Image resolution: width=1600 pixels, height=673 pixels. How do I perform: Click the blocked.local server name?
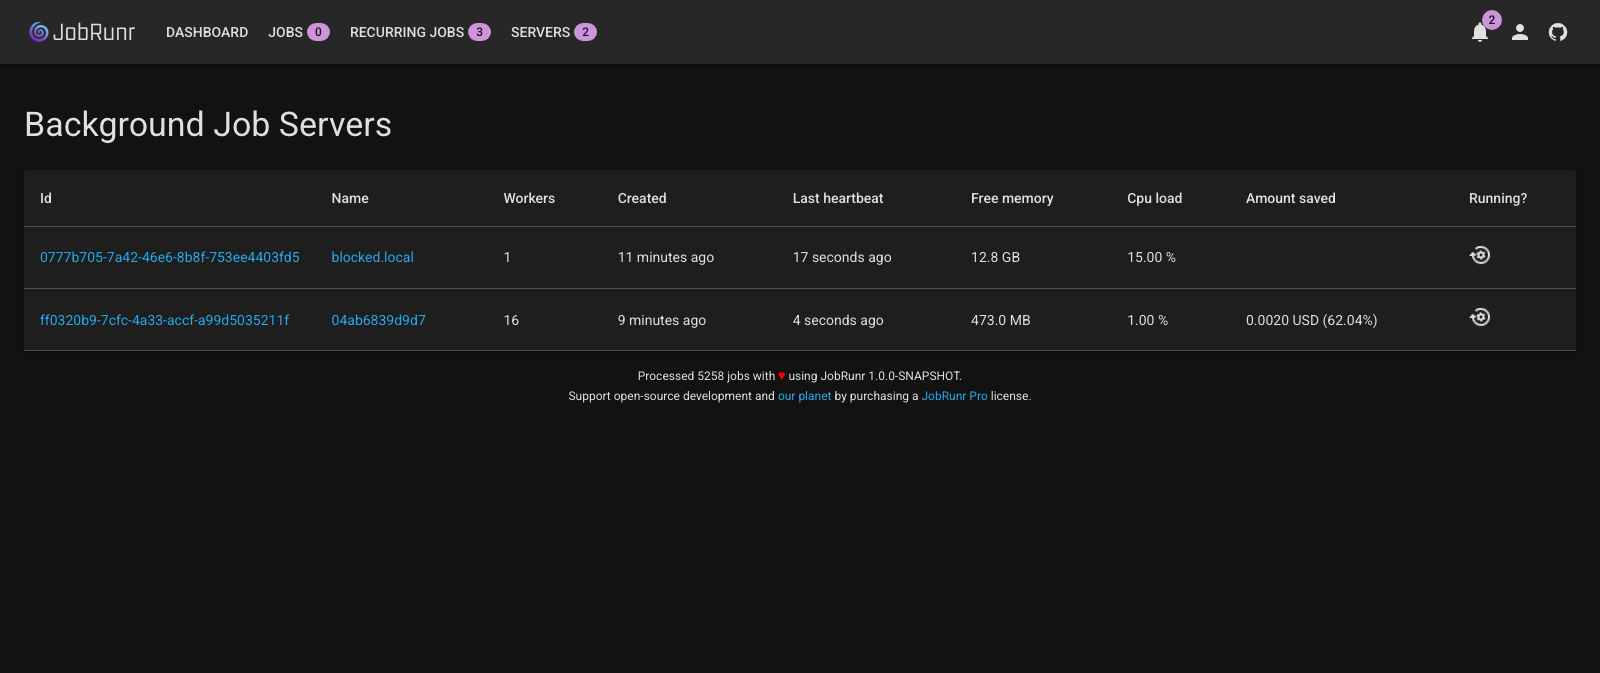[x=372, y=257]
